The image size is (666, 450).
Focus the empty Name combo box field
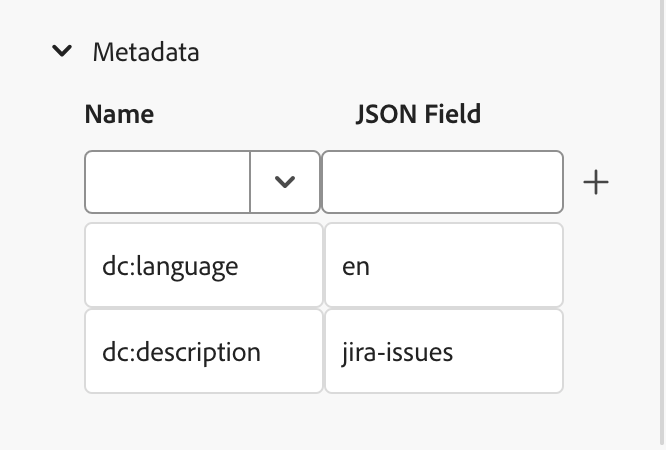(x=167, y=182)
